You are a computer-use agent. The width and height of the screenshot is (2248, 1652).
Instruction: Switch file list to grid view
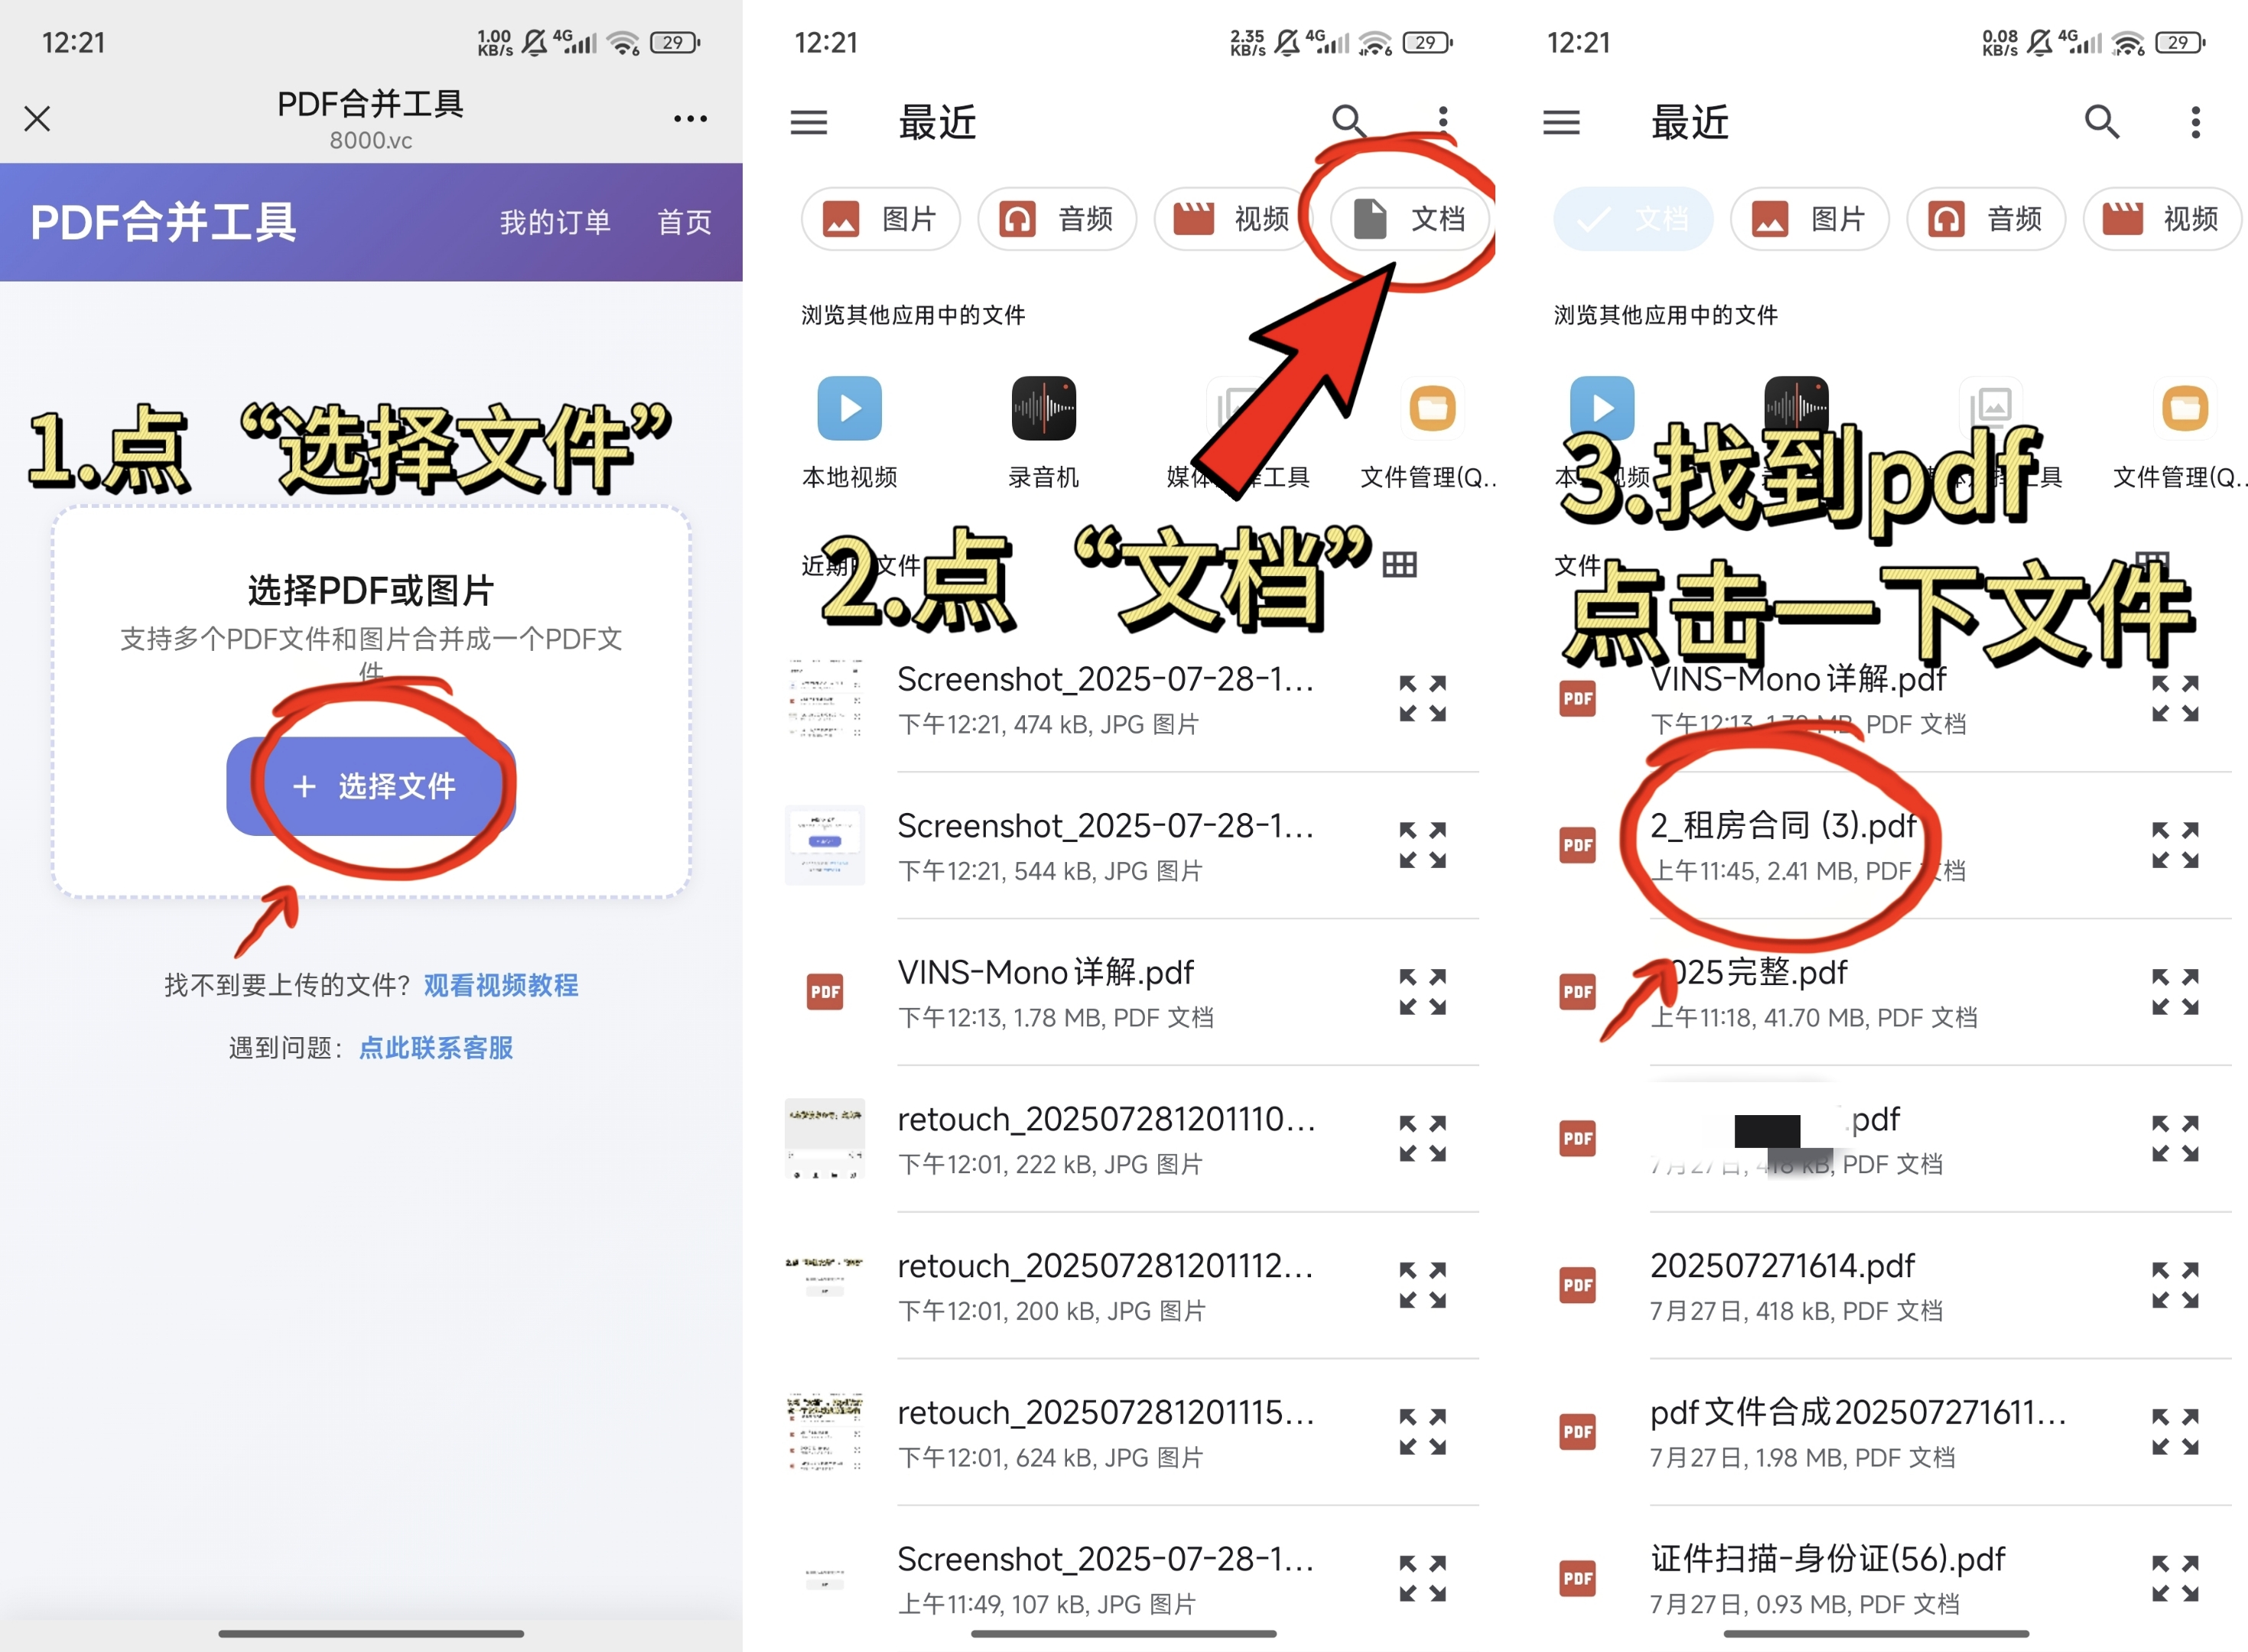pos(1400,563)
